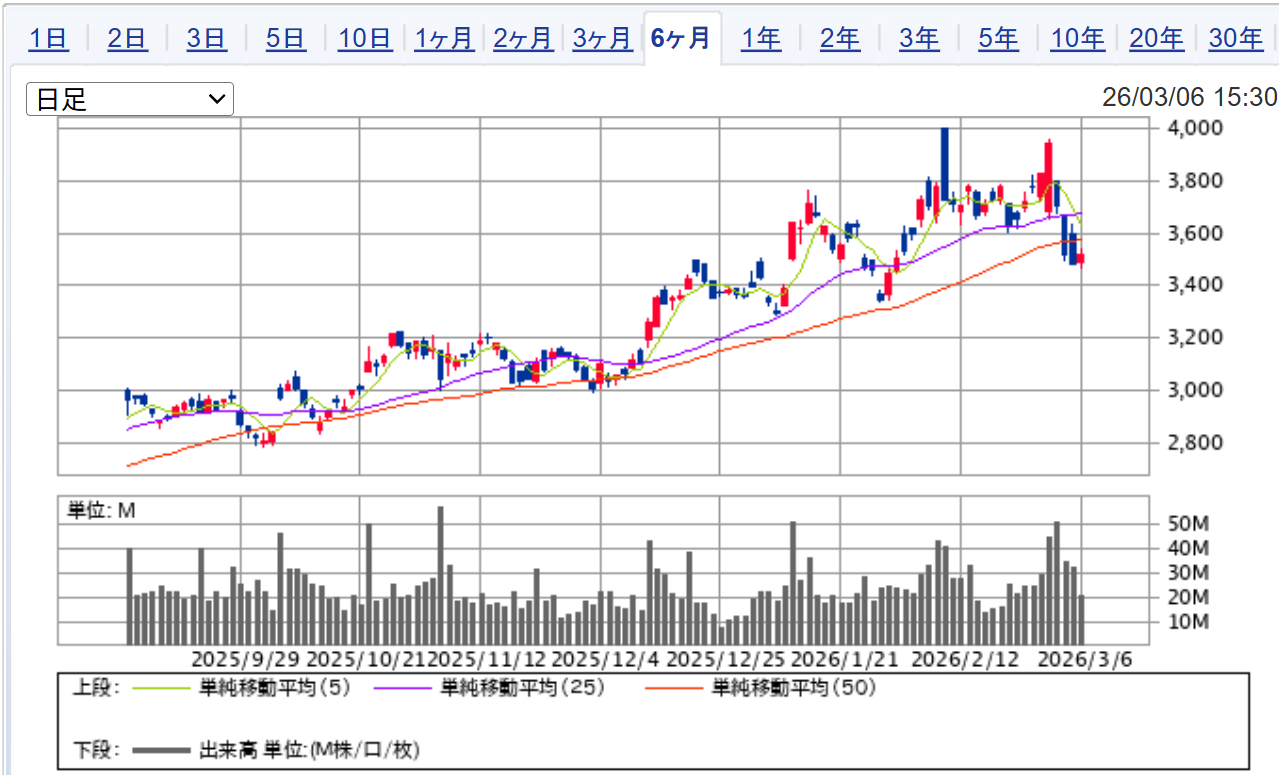Click the 3,400 price axis label
1279x775 pixels.
[1196, 285]
